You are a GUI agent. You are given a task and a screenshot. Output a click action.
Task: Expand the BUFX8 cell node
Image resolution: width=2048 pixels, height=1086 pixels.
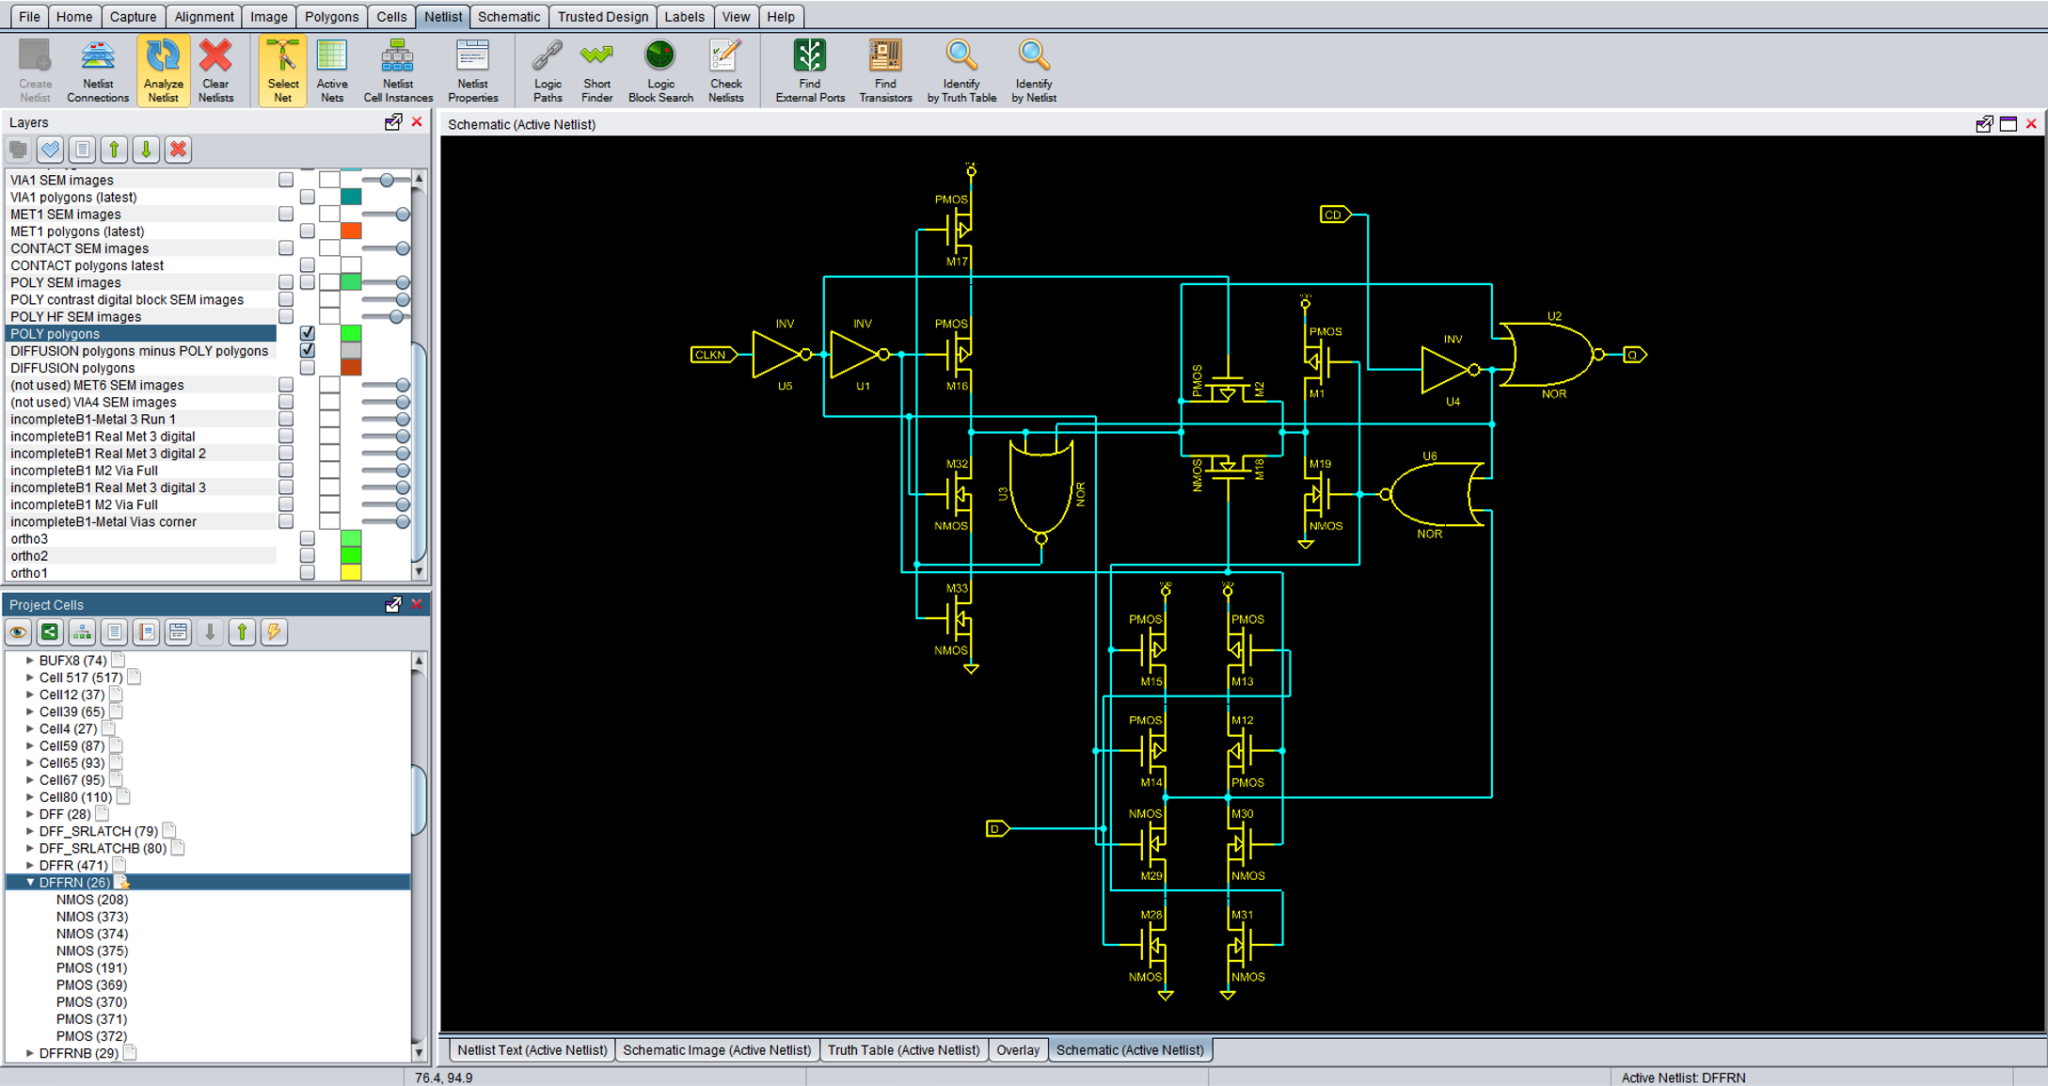[30, 660]
